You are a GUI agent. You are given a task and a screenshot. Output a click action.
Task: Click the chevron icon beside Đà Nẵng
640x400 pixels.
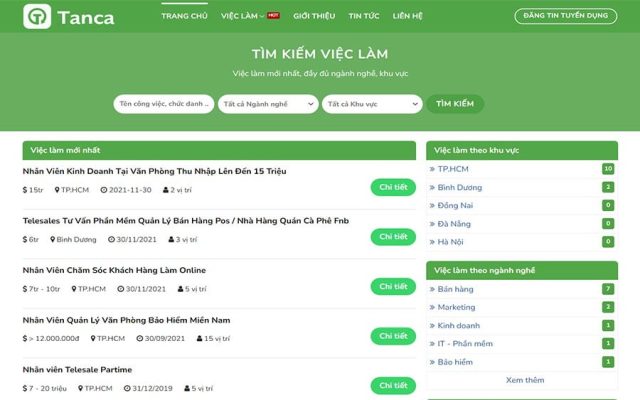coord(432,224)
